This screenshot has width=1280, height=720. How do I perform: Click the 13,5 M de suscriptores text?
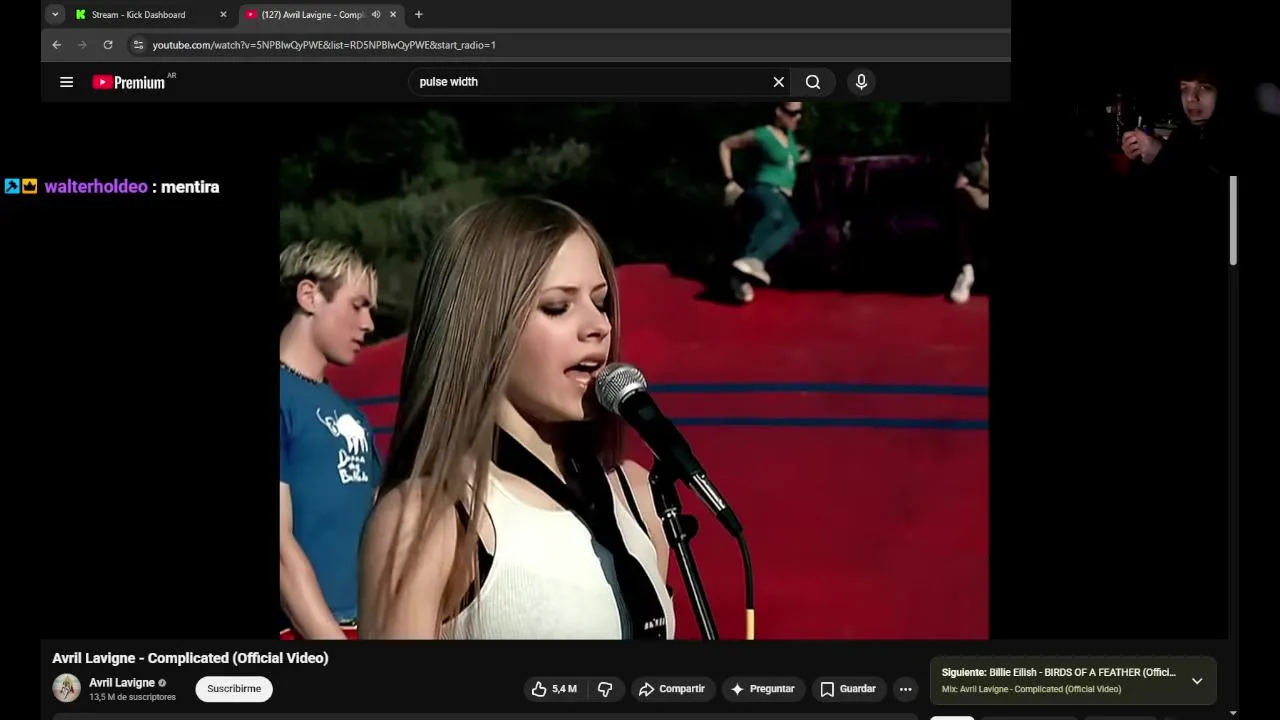click(132, 697)
